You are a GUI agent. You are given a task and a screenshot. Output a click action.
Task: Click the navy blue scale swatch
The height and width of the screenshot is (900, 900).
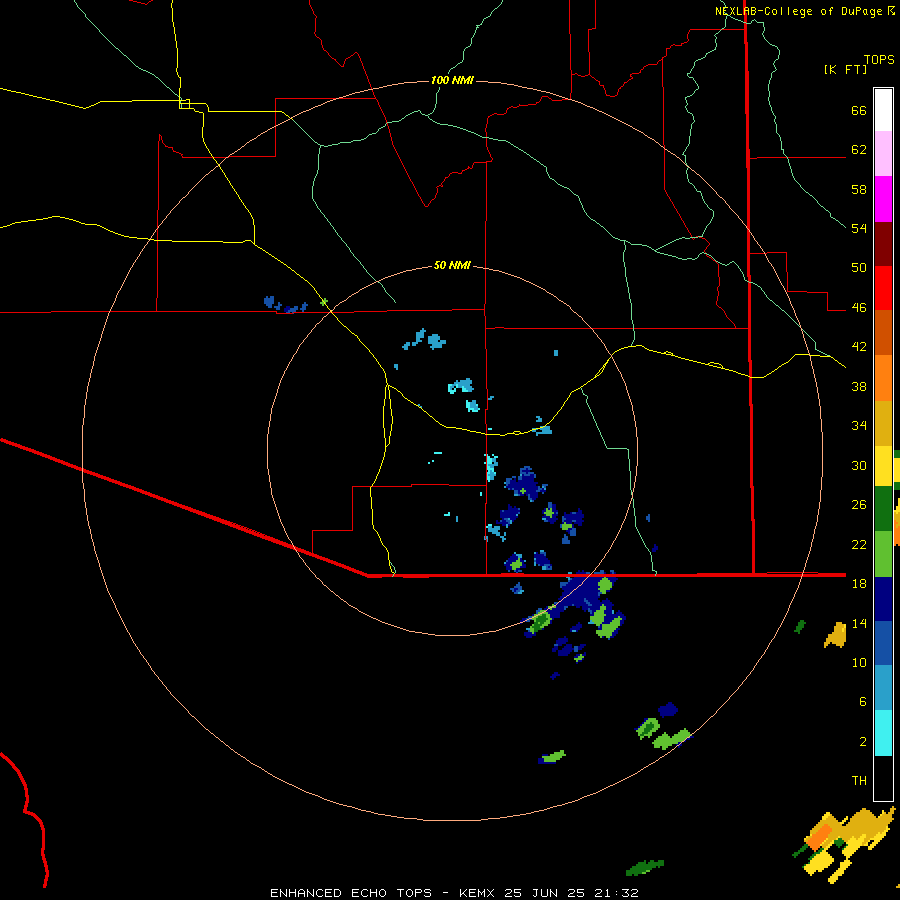[883, 599]
